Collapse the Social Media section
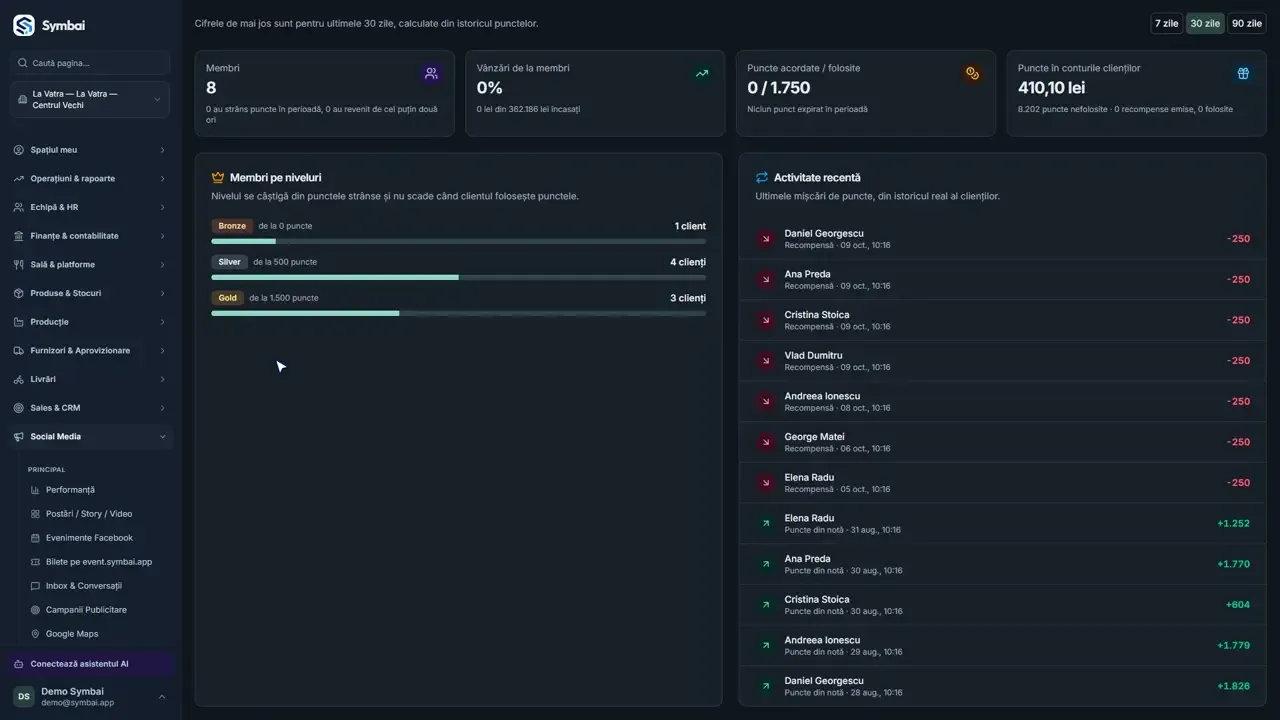 (90, 437)
